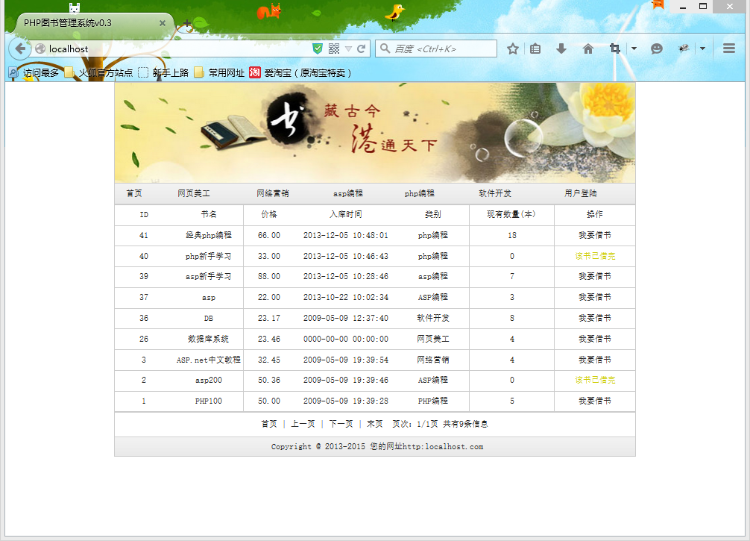This screenshot has width=750, height=541.
Task: Activate the screenshot crop tool icon
Action: [x=615, y=48]
